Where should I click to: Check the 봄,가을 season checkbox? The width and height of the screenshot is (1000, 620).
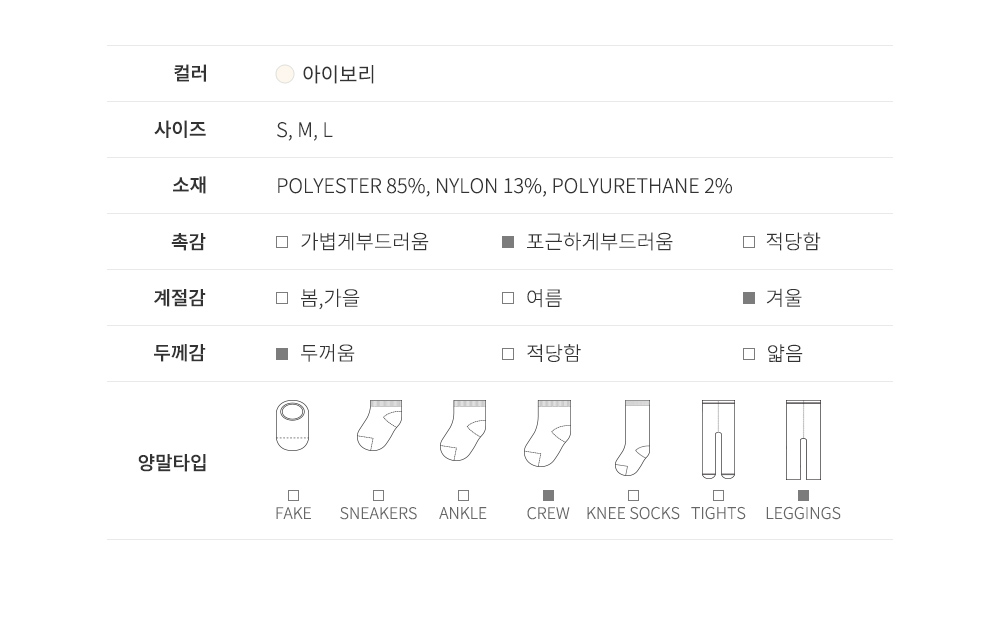point(282,298)
